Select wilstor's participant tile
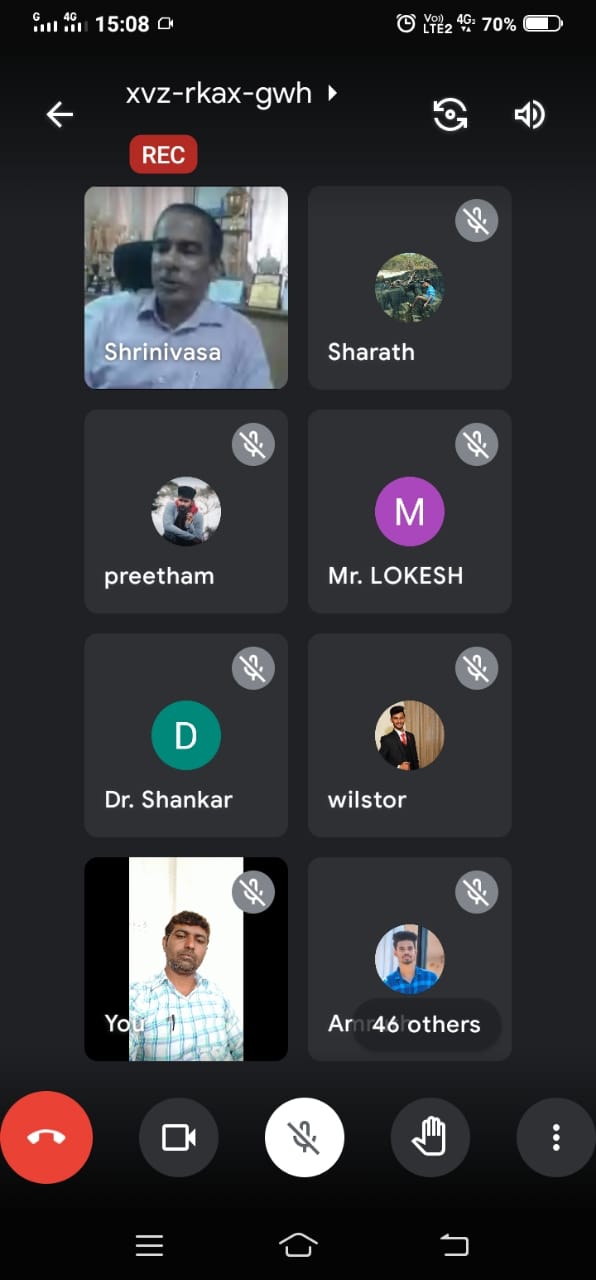Screen dimensions: 596x1280 coord(409,735)
